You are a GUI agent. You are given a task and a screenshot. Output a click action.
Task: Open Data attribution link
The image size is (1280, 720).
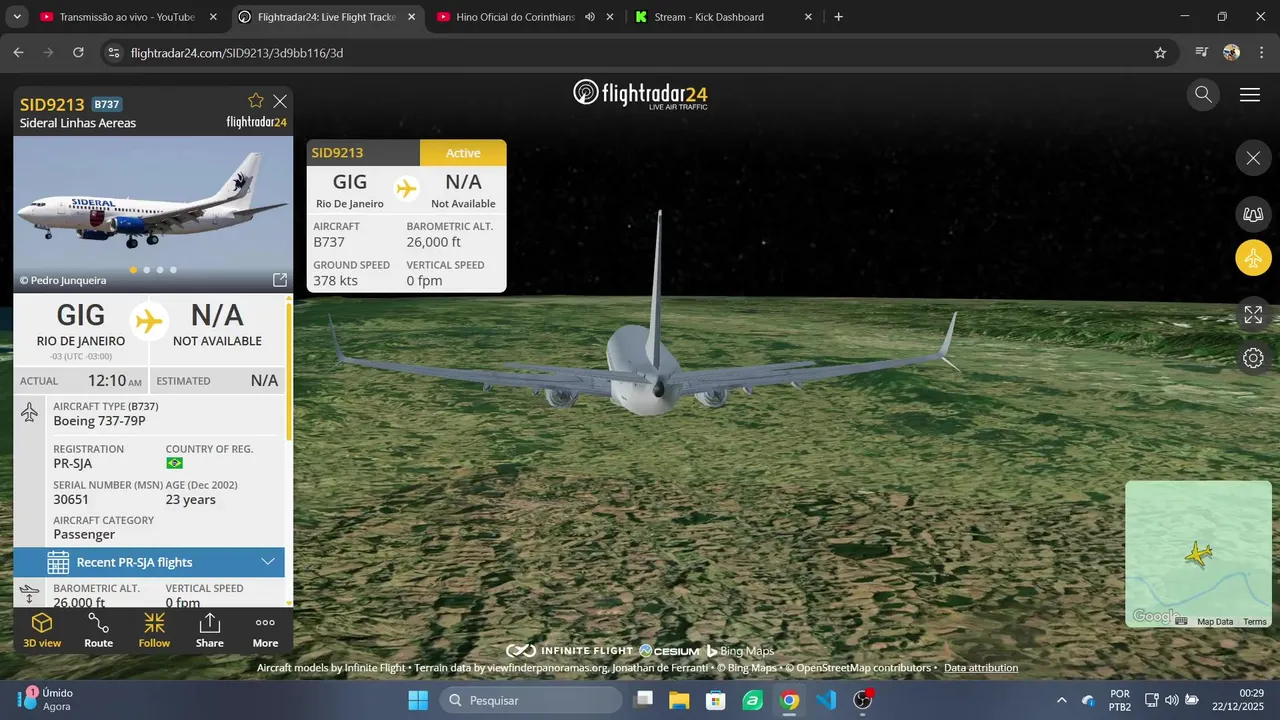(981, 668)
